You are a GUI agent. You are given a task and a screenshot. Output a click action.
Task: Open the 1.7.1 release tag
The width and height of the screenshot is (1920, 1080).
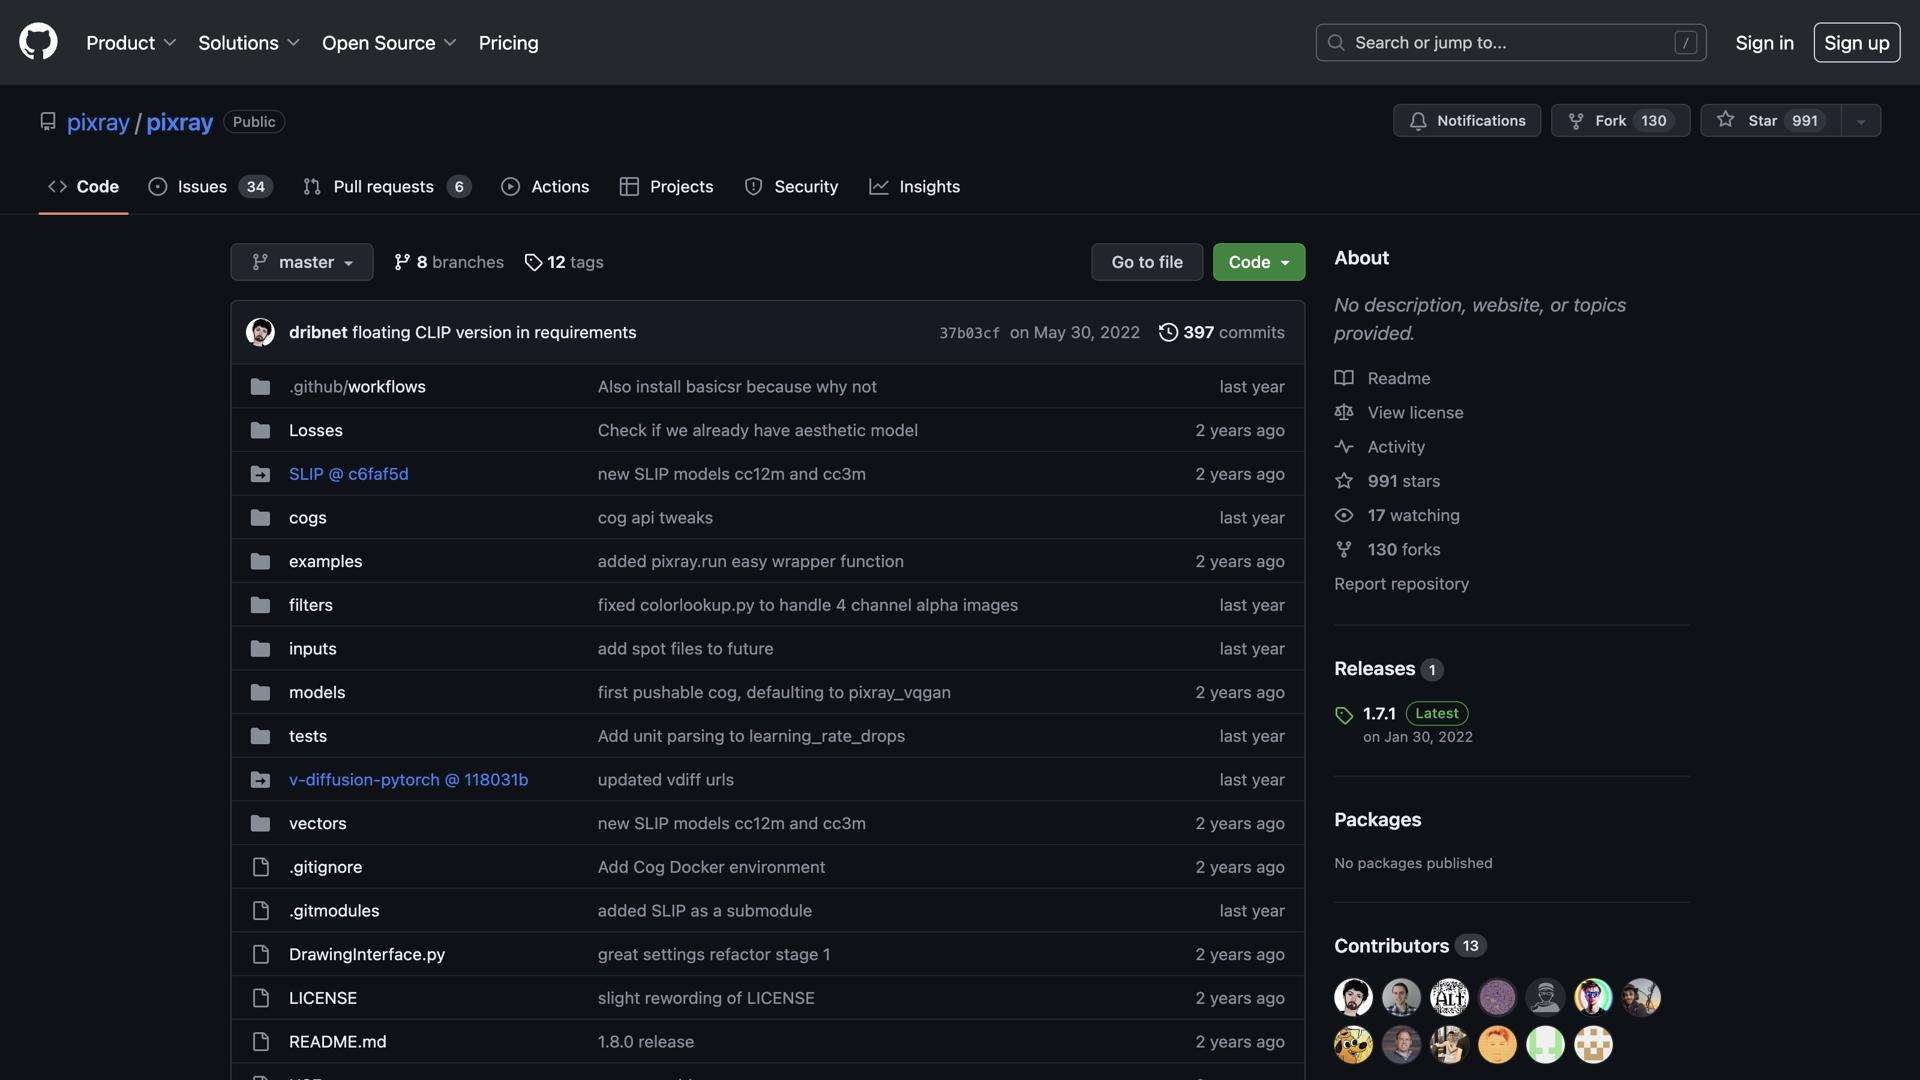tap(1379, 714)
